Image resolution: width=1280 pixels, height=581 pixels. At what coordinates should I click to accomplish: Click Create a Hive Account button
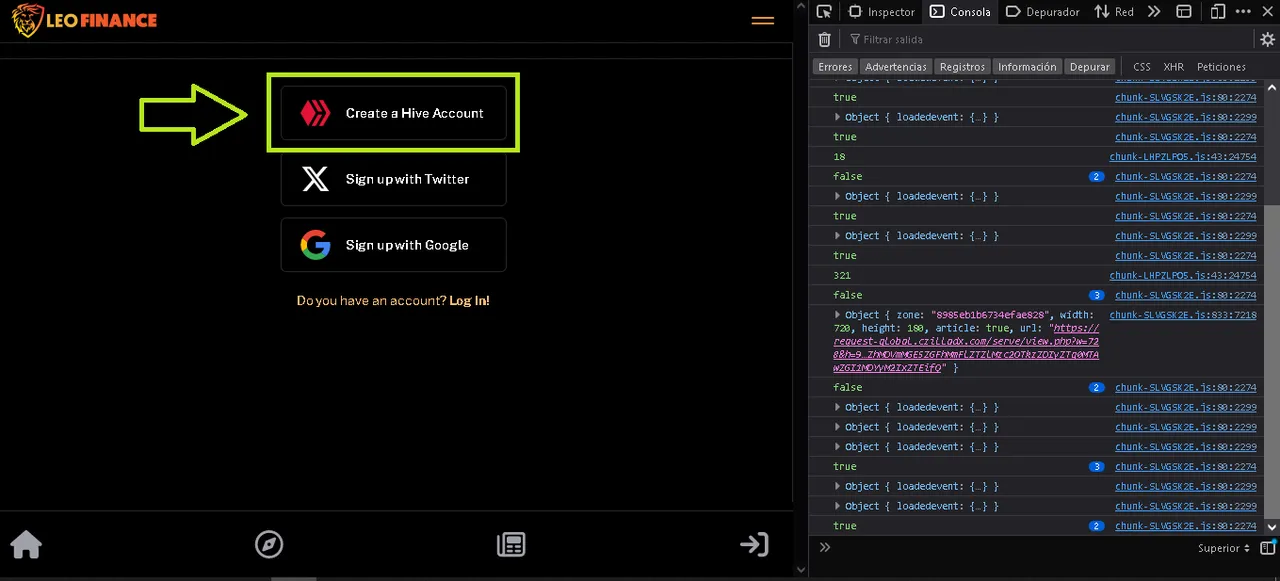point(393,113)
